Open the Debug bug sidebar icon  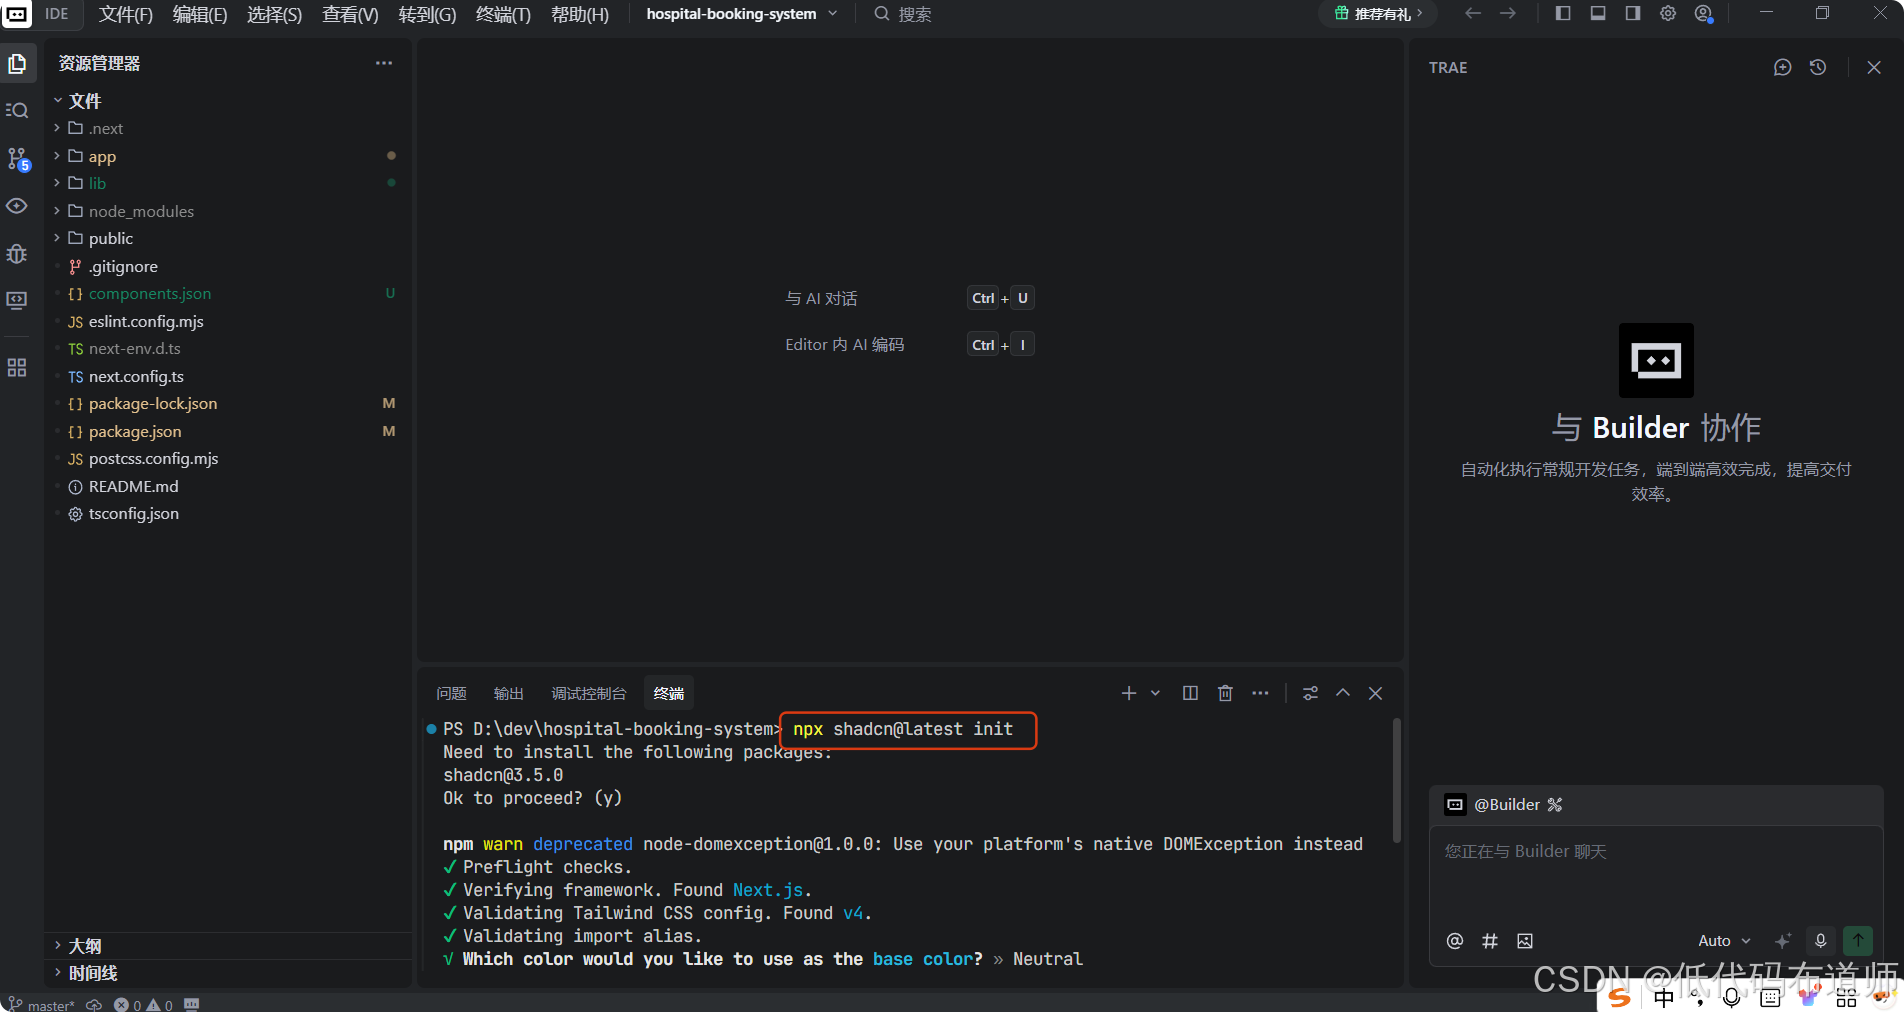pos(17,253)
